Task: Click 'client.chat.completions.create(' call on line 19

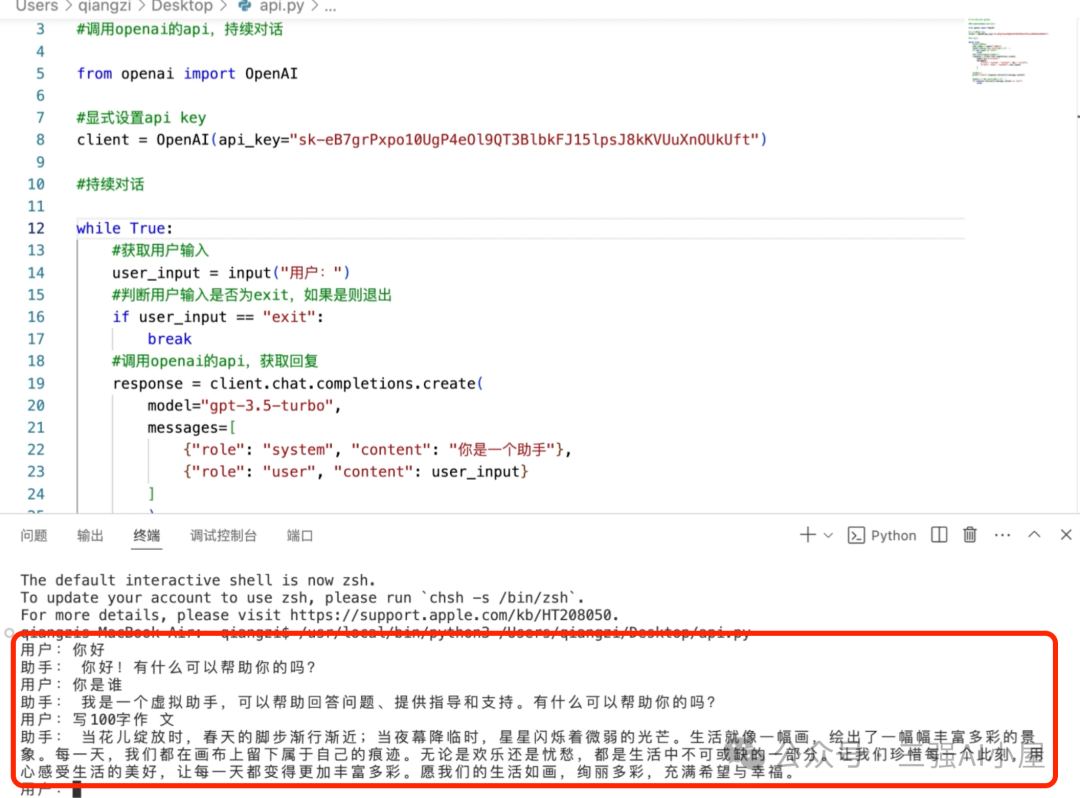Action: coord(346,384)
